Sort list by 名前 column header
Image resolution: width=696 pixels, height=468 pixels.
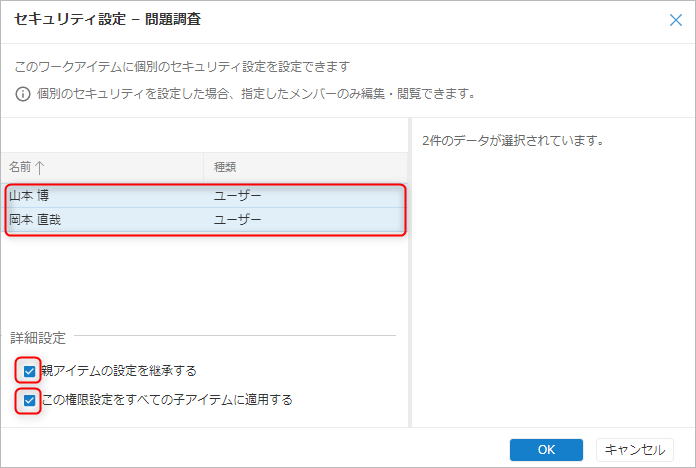[20, 167]
